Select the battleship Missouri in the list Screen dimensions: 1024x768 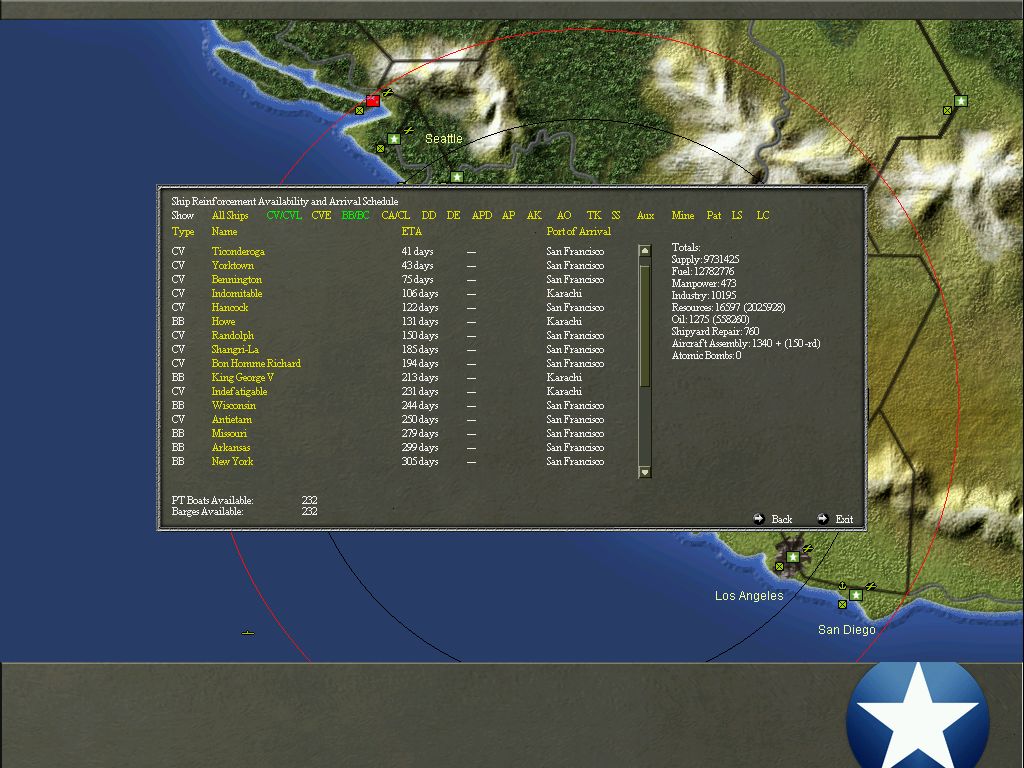click(229, 434)
